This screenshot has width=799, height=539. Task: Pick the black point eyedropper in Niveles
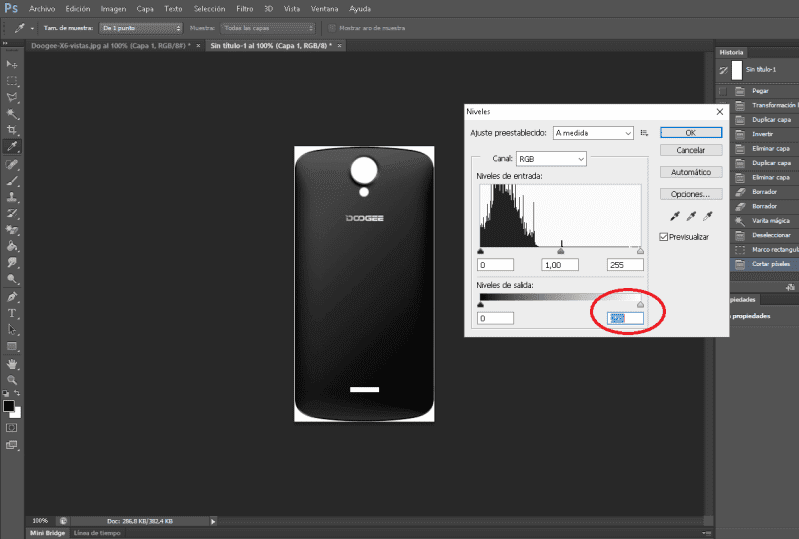(675, 216)
